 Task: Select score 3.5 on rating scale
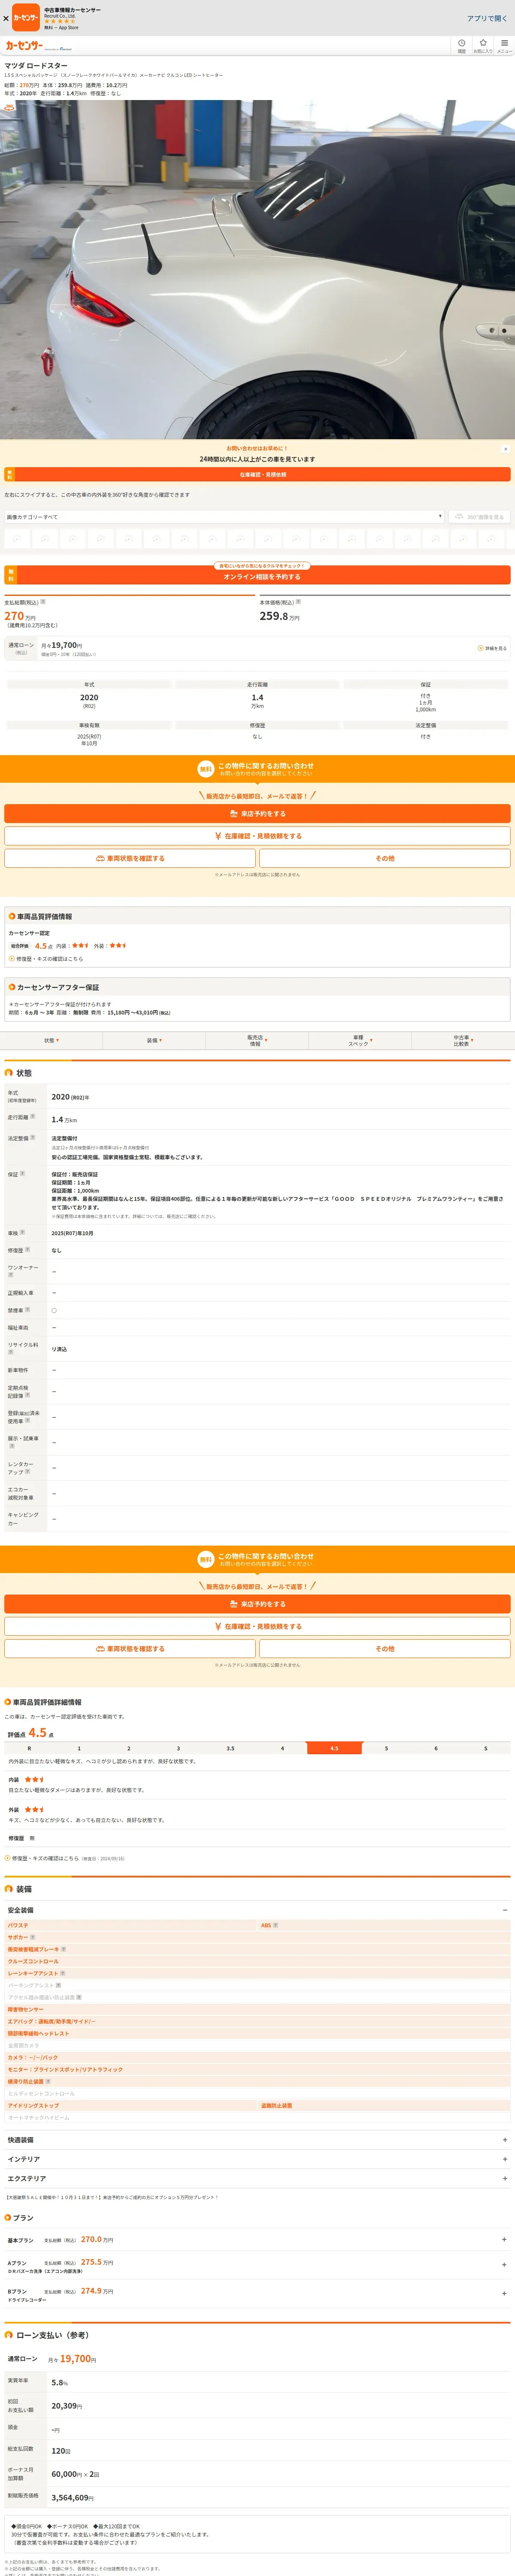[230, 1748]
